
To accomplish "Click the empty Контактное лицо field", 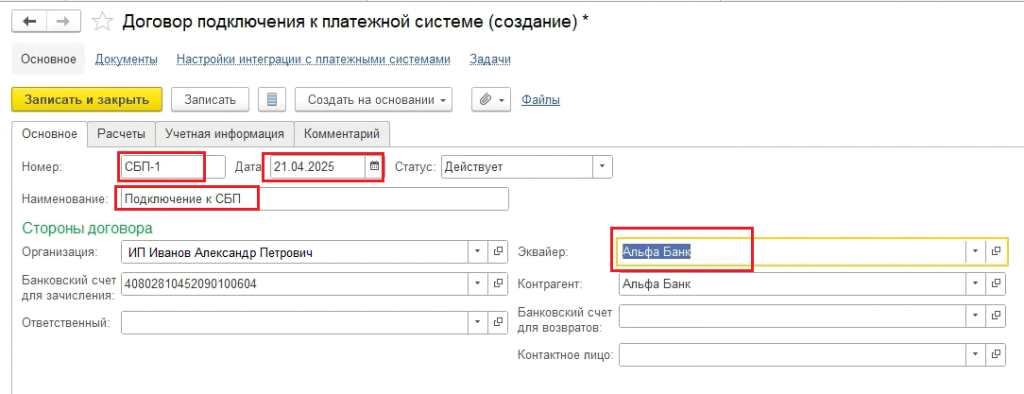I will [x=792, y=355].
